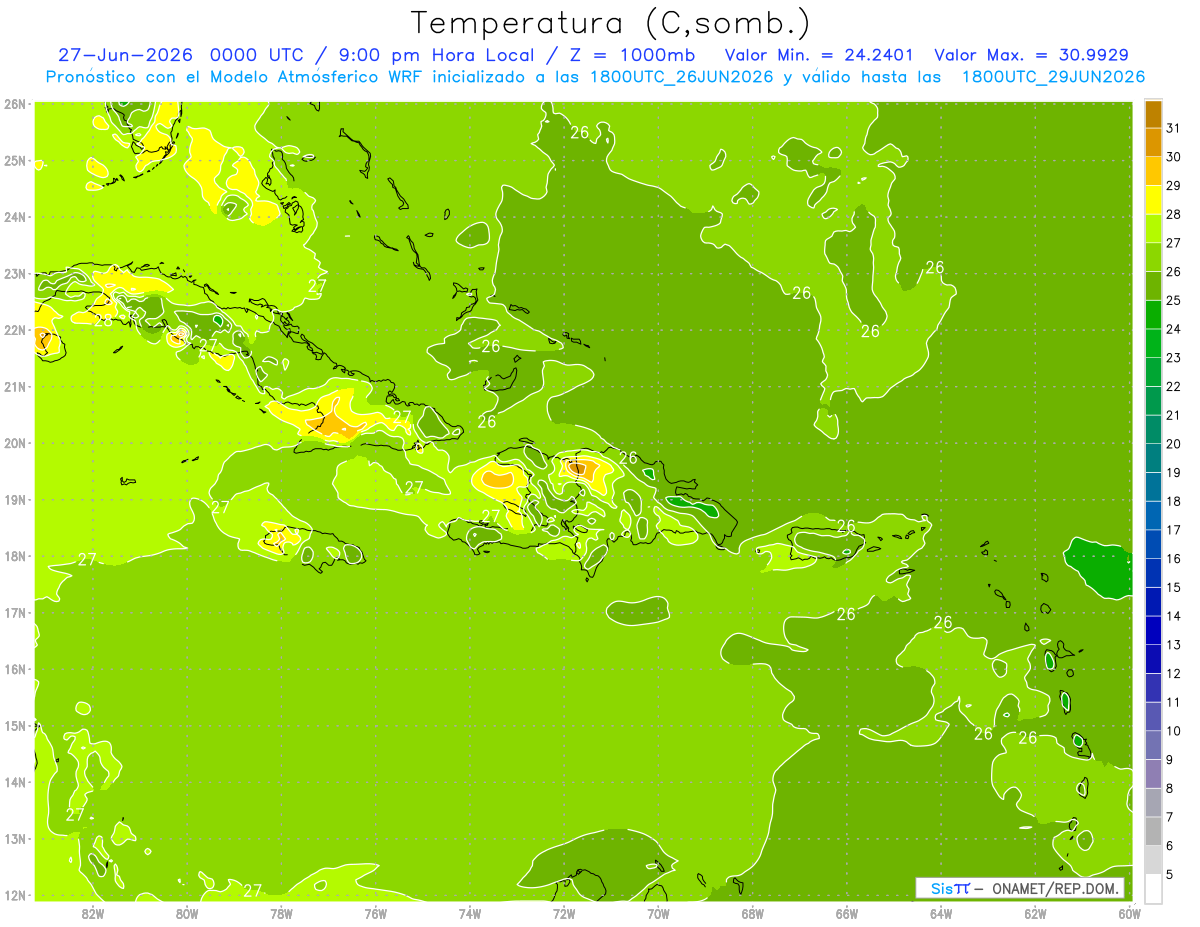
Task: Pick the teal swatch between 19 and 20
Action: click(1153, 459)
